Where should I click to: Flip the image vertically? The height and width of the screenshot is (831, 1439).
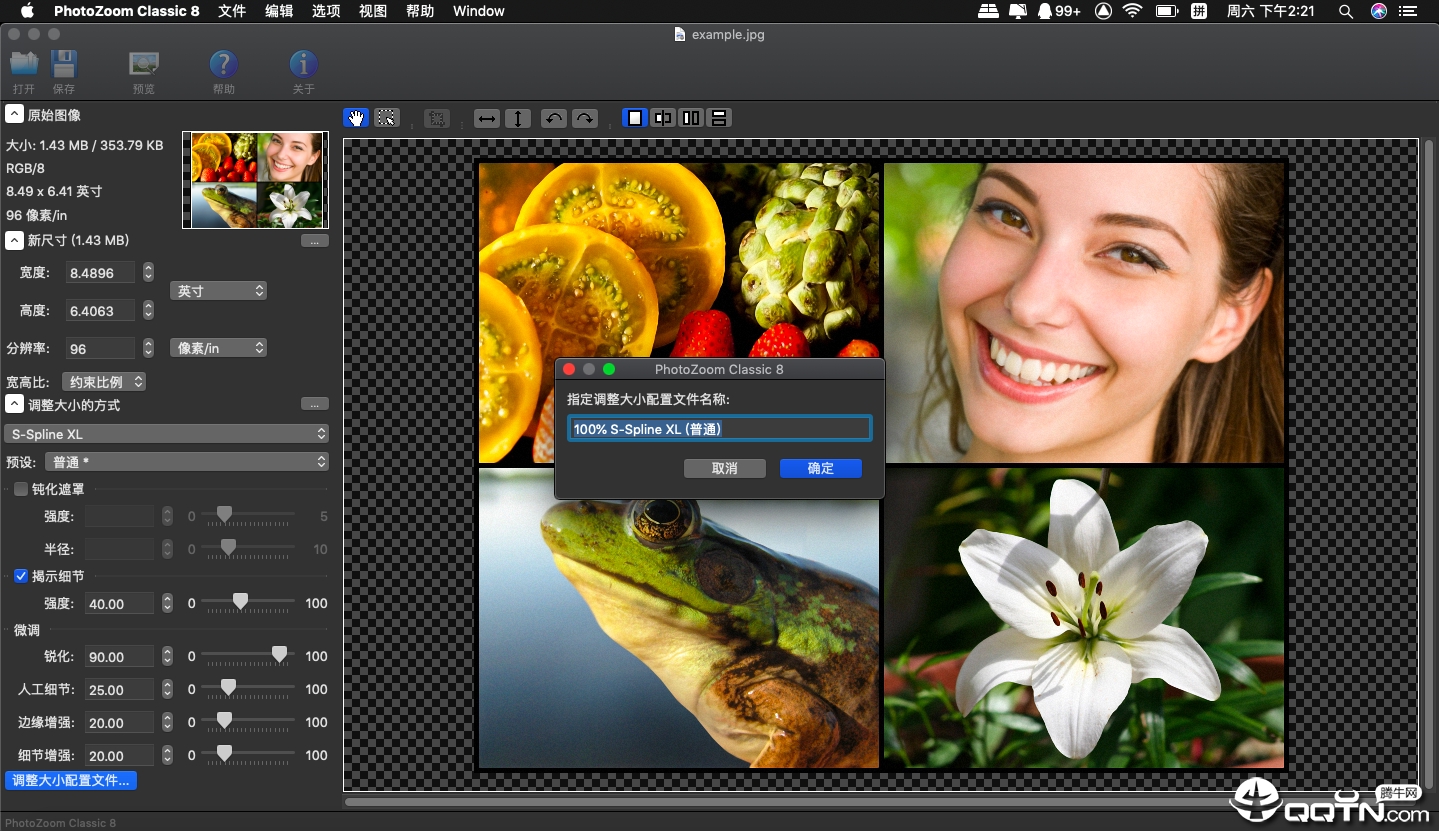(x=518, y=118)
